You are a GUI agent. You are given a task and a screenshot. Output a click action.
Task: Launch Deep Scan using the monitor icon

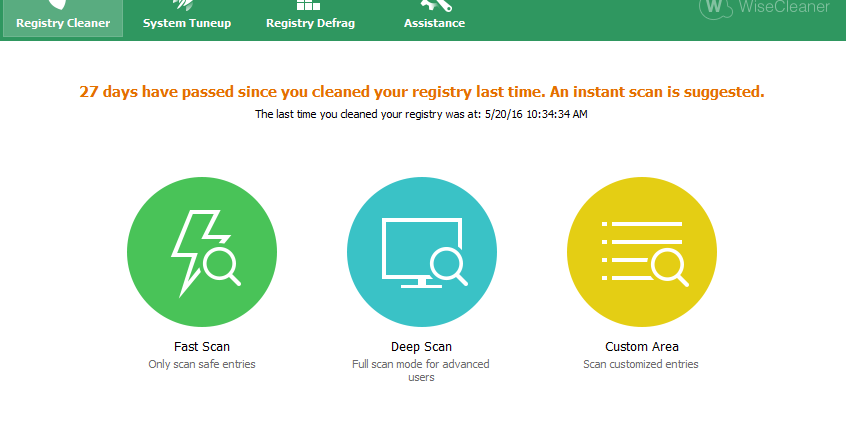[x=422, y=252]
